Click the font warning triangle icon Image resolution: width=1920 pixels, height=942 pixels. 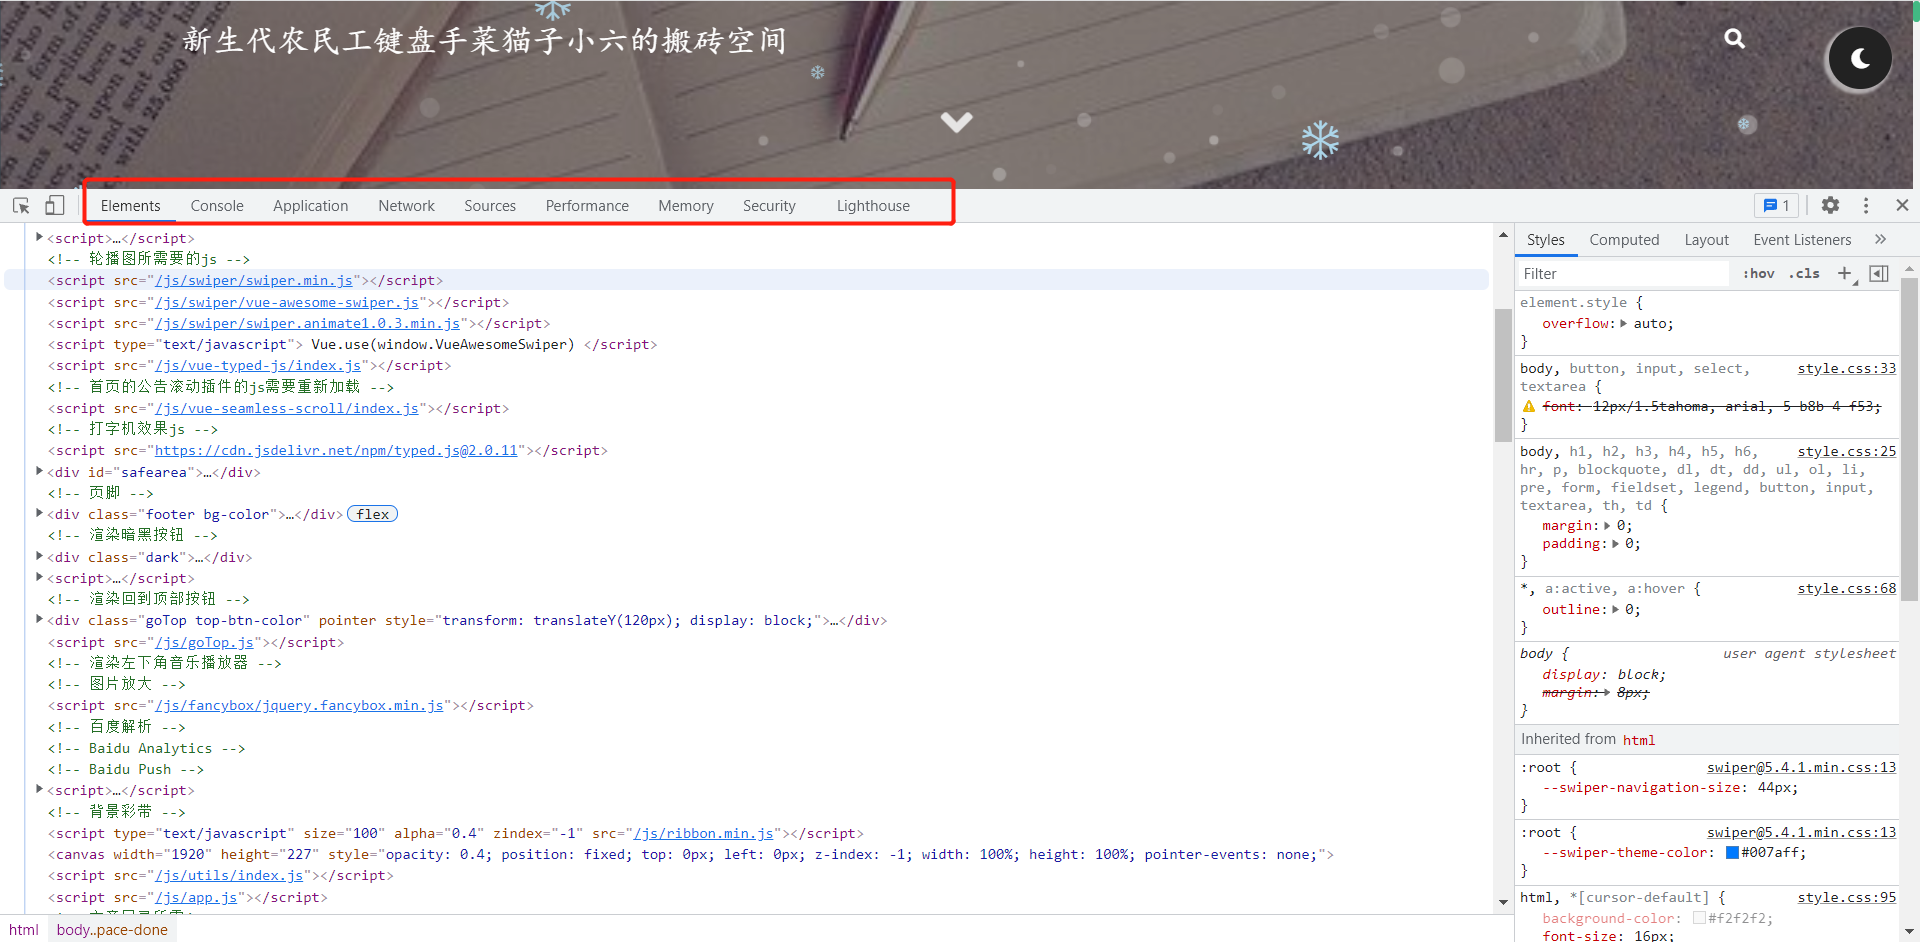coord(1529,406)
